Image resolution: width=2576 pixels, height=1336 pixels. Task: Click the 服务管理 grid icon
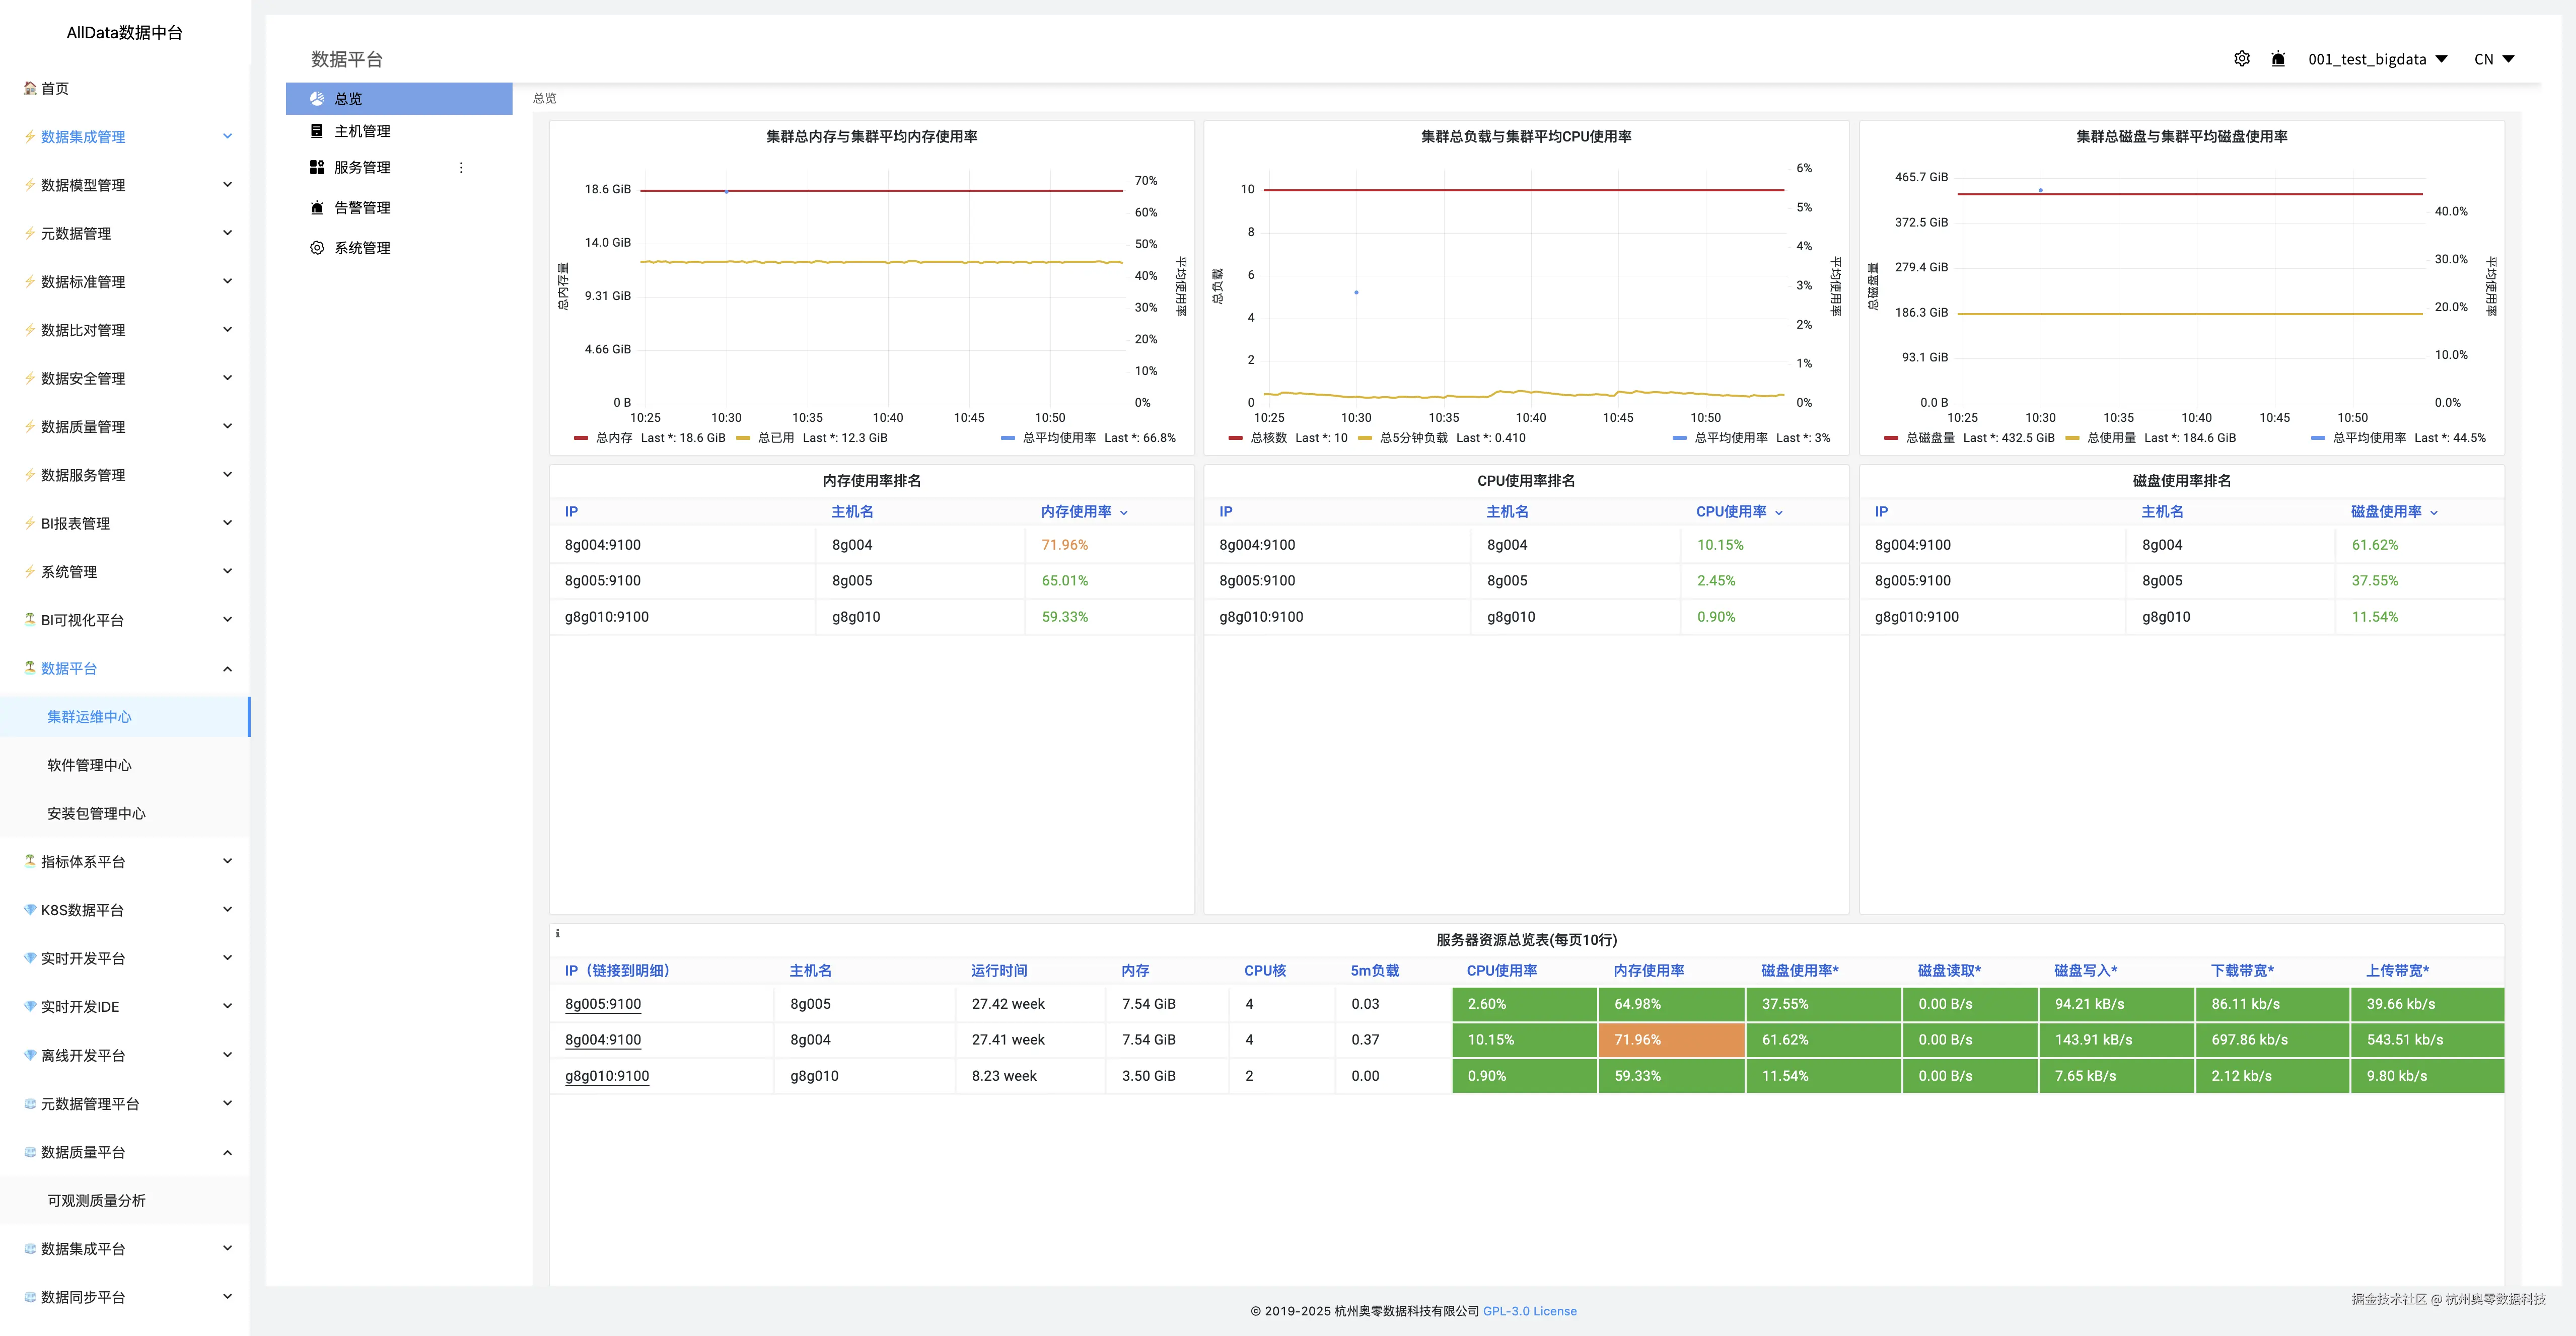point(317,167)
